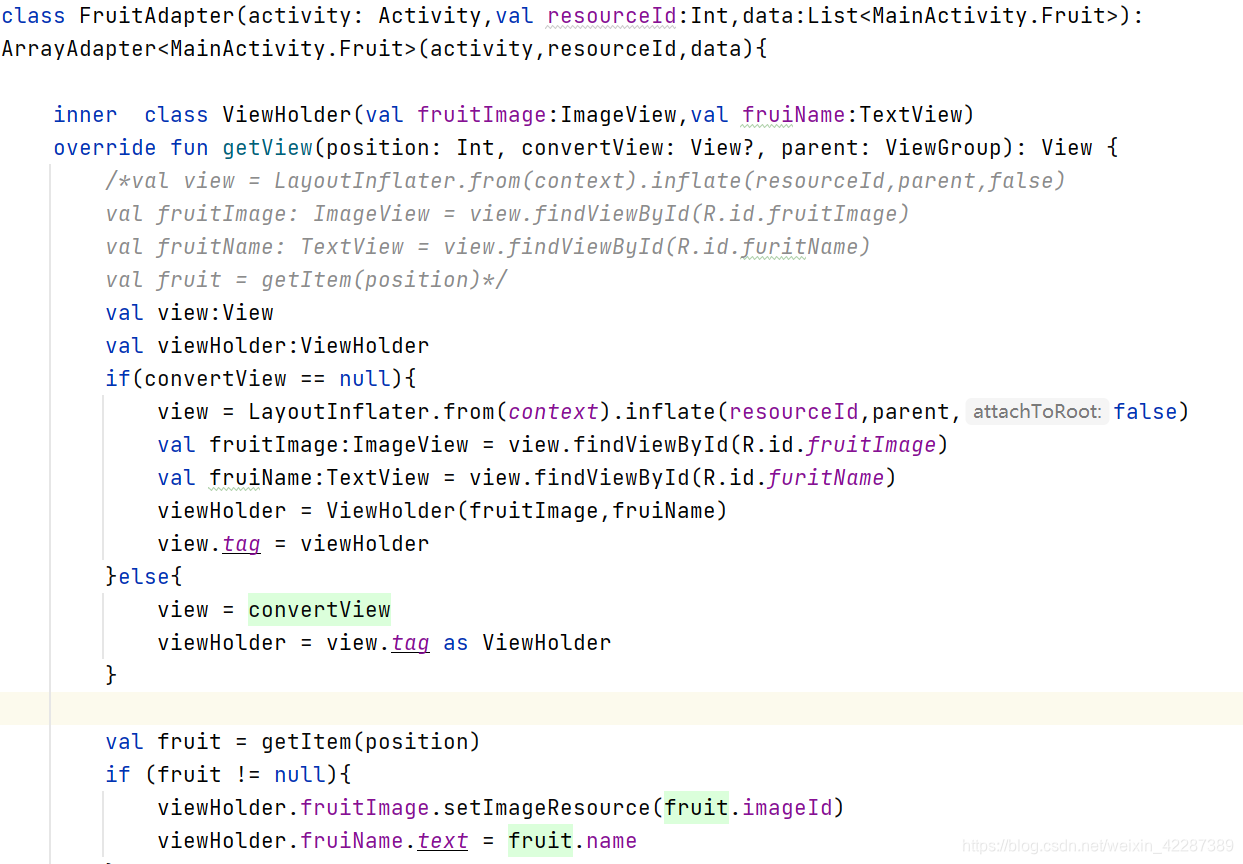Click the 'tag' in 'view.tag = viewHolder'

[x=241, y=544]
